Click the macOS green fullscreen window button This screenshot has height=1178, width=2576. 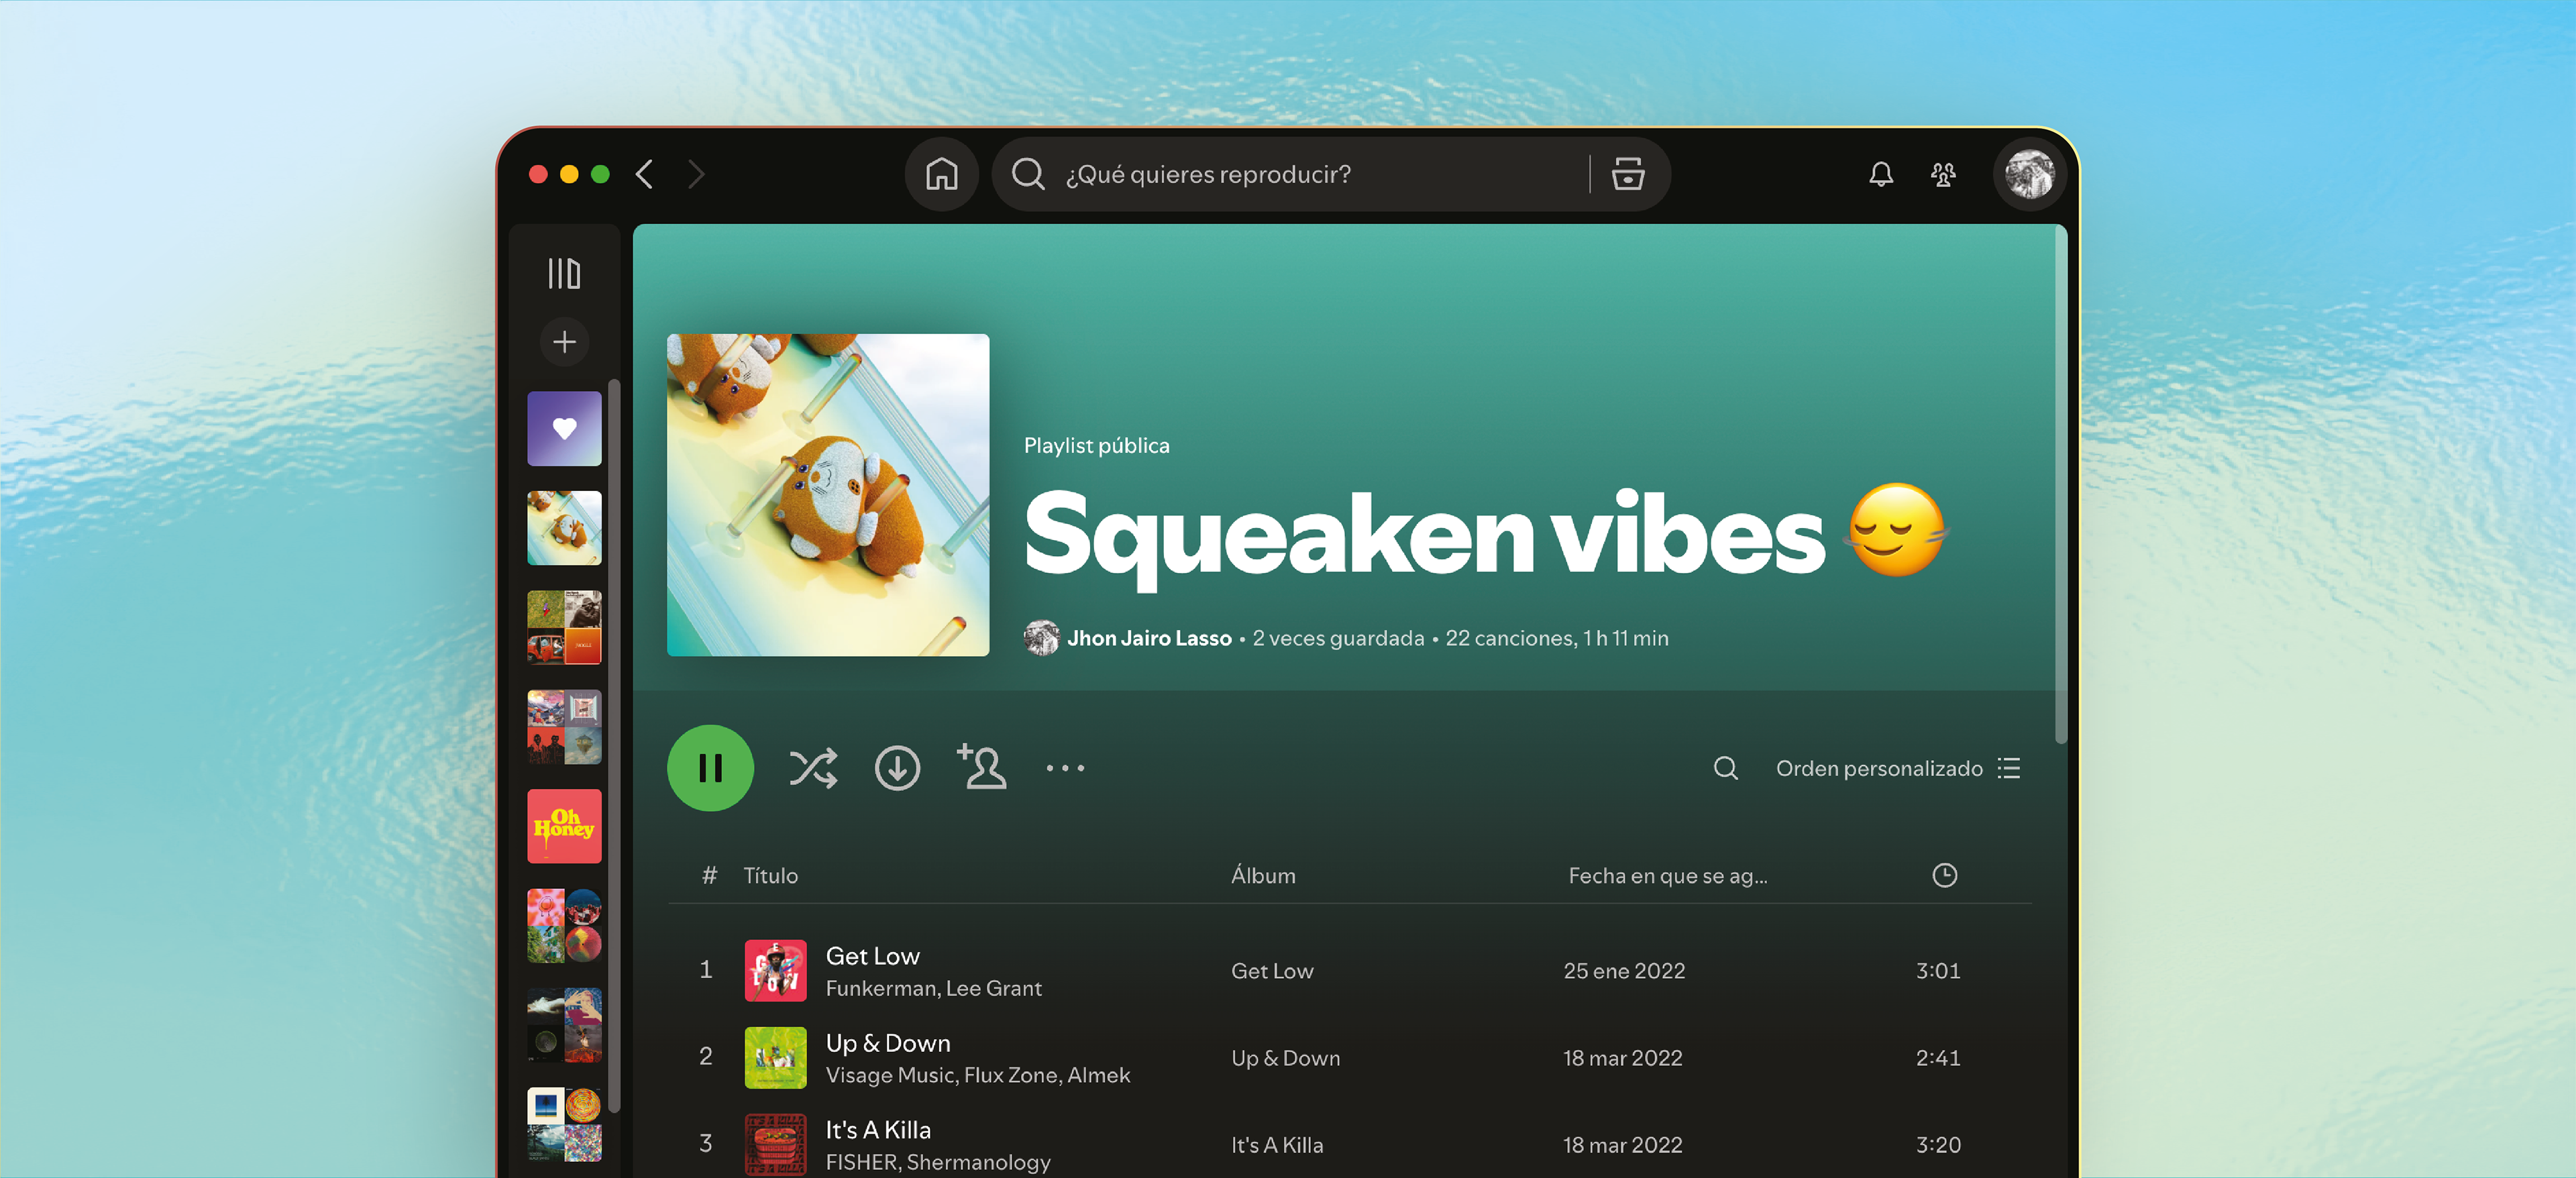[x=600, y=174]
